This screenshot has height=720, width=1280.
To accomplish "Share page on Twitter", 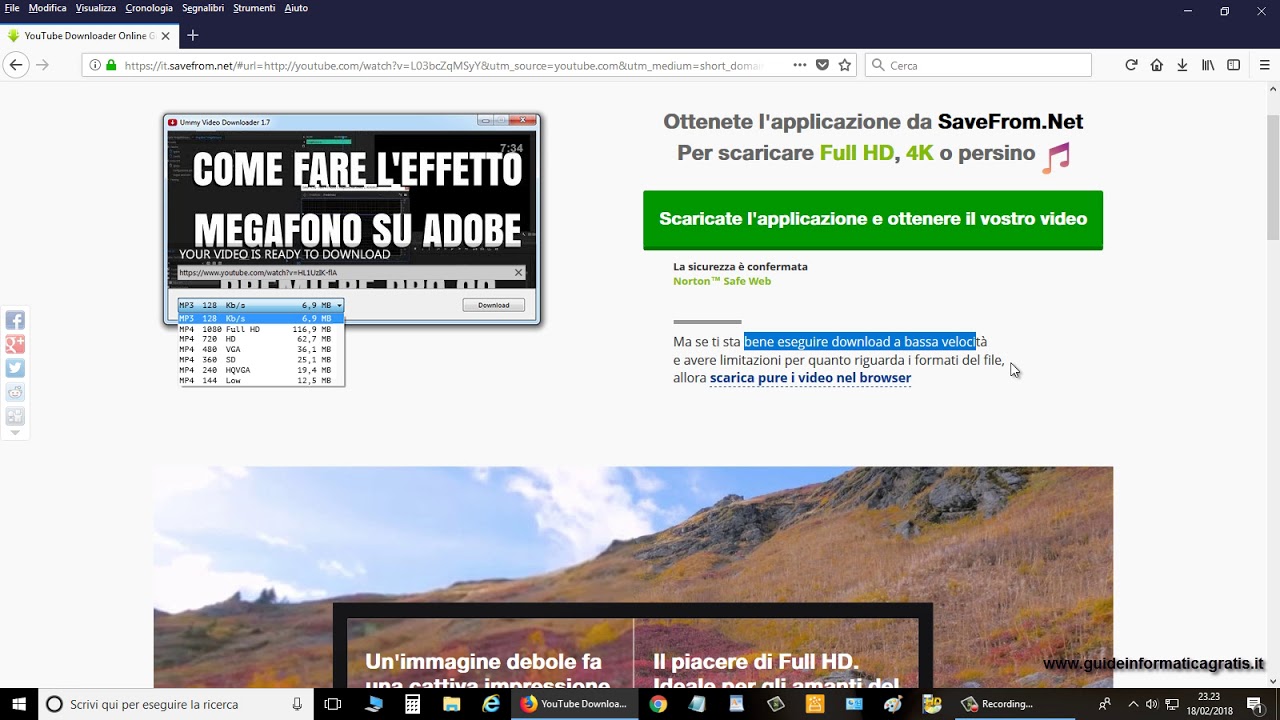I will [x=15, y=369].
